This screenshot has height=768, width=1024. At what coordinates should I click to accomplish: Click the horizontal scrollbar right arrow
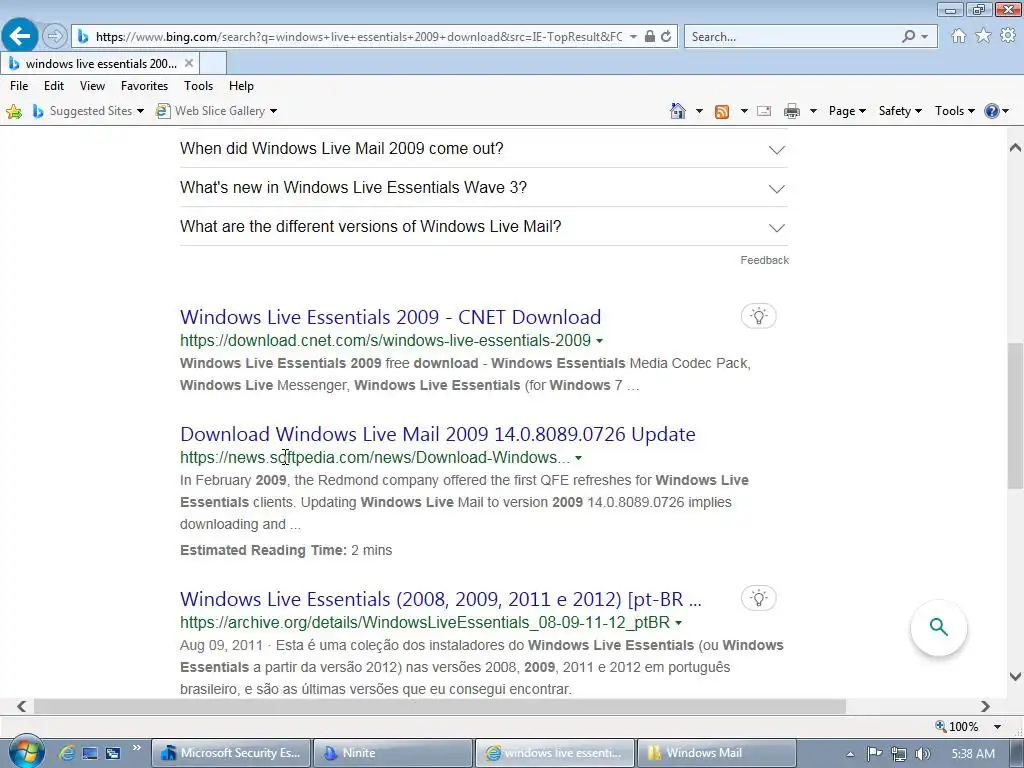tap(985, 707)
